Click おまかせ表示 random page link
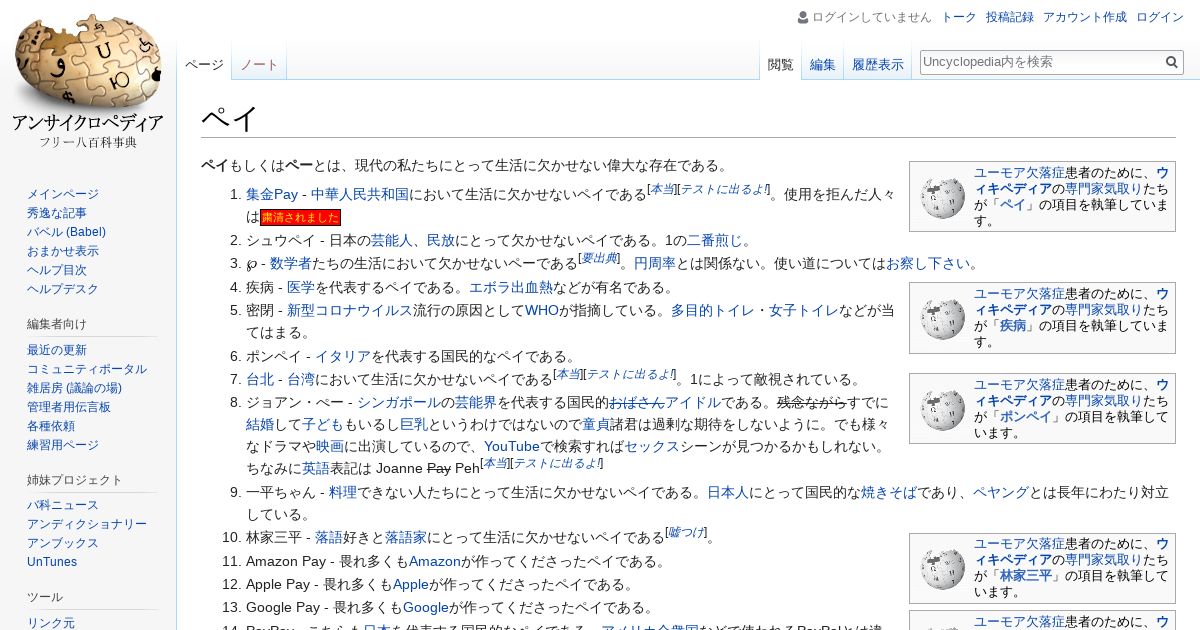1200x630 pixels. (x=63, y=251)
